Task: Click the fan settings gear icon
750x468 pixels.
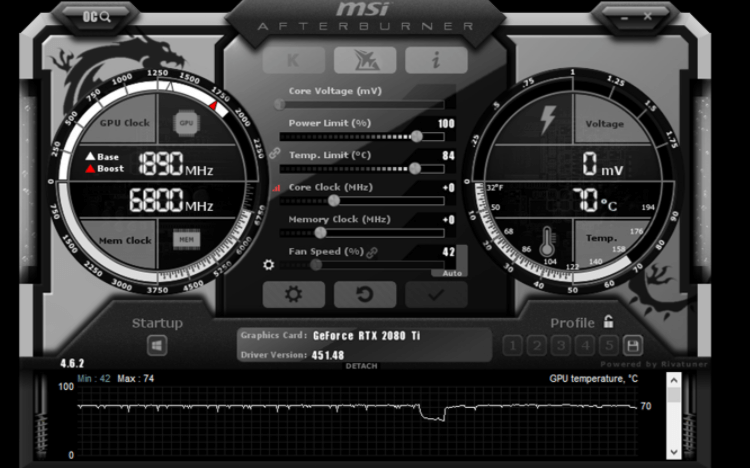Action: (268, 265)
